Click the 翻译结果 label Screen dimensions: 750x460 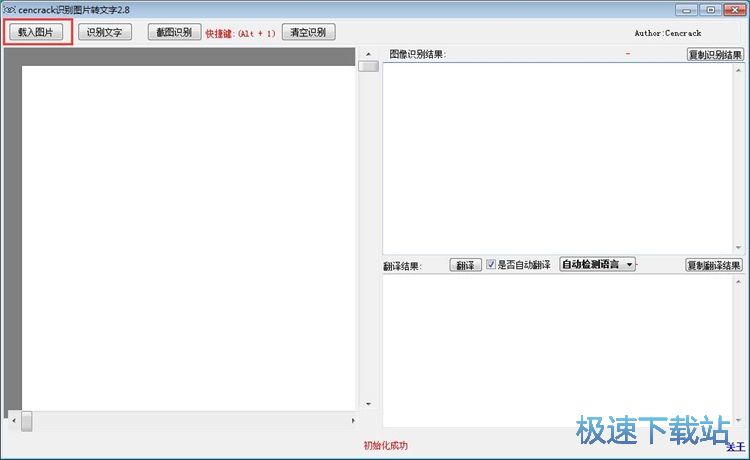click(402, 266)
